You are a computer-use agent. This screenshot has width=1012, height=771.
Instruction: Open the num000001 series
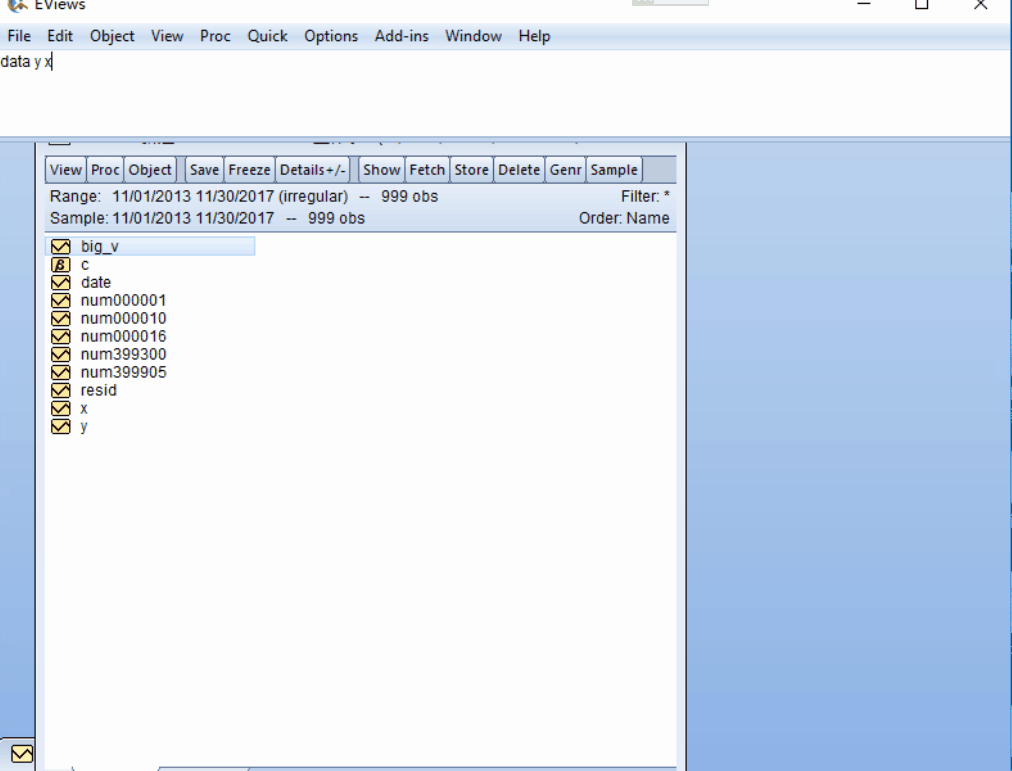pyautogui.click(x=122, y=300)
